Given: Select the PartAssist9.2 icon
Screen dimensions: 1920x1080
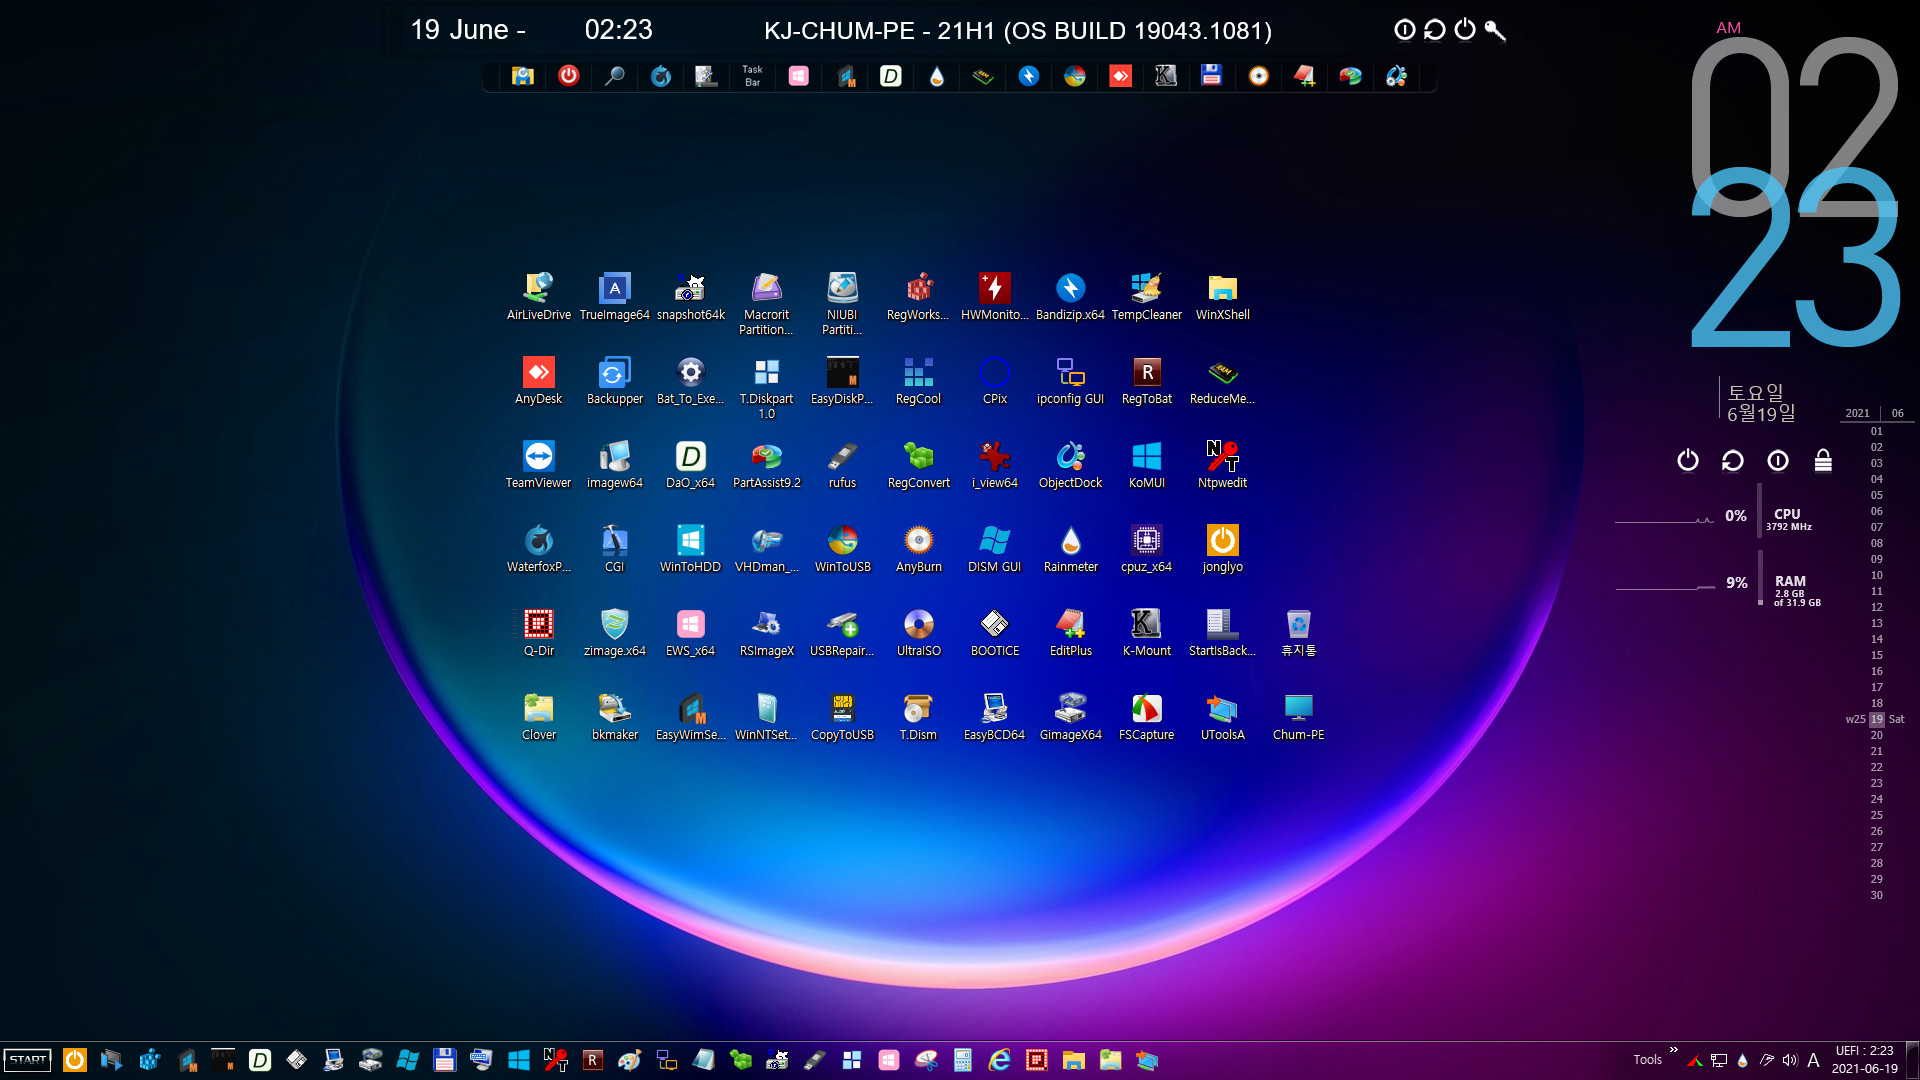Looking at the screenshot, I should tap(766, 465).
